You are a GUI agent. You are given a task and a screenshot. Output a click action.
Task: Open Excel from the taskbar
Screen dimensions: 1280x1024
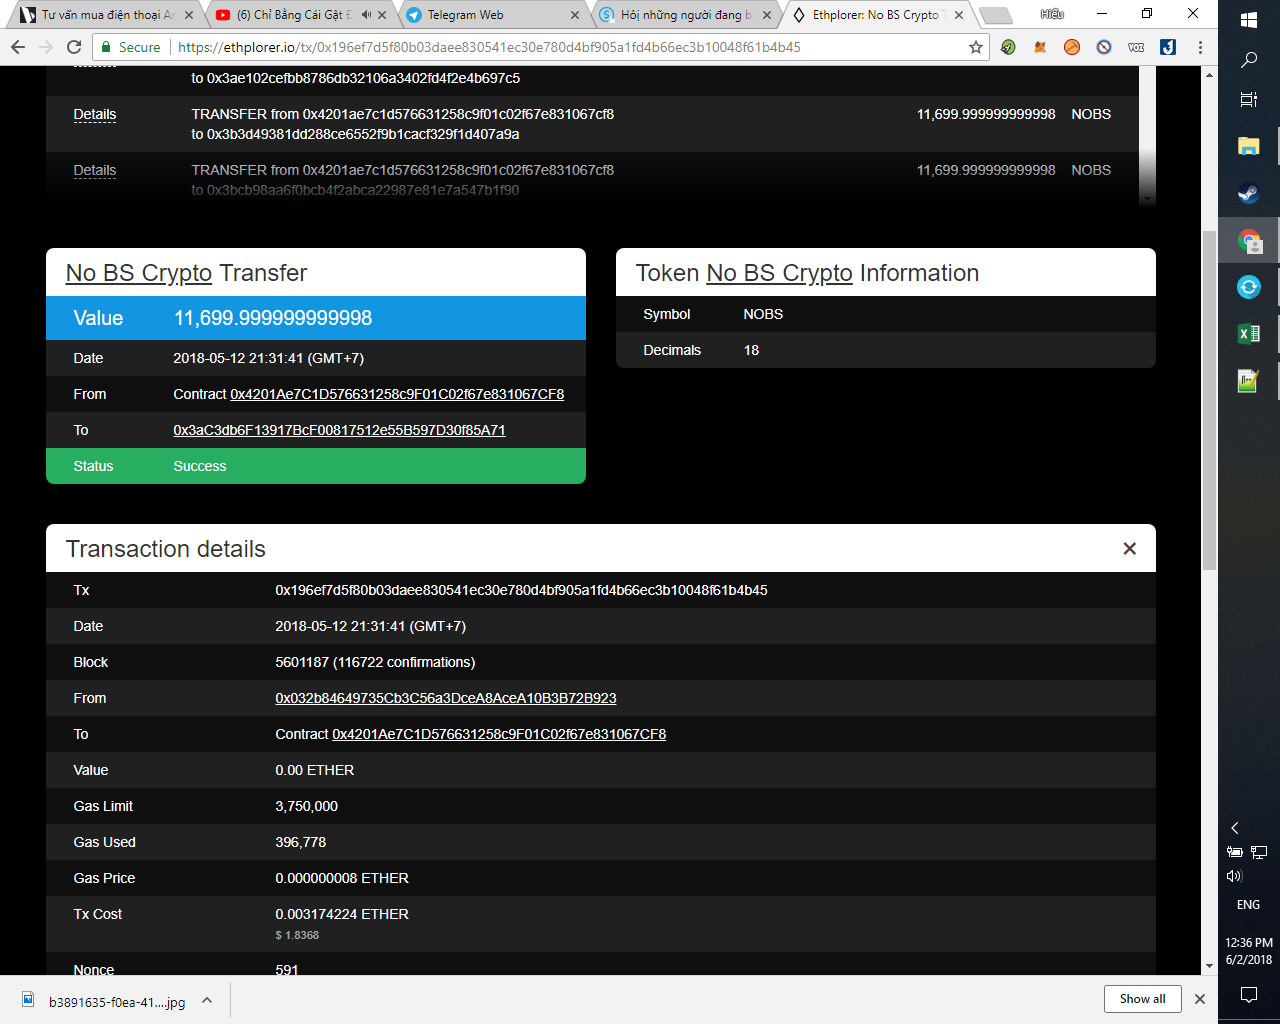coord(1249,334)
